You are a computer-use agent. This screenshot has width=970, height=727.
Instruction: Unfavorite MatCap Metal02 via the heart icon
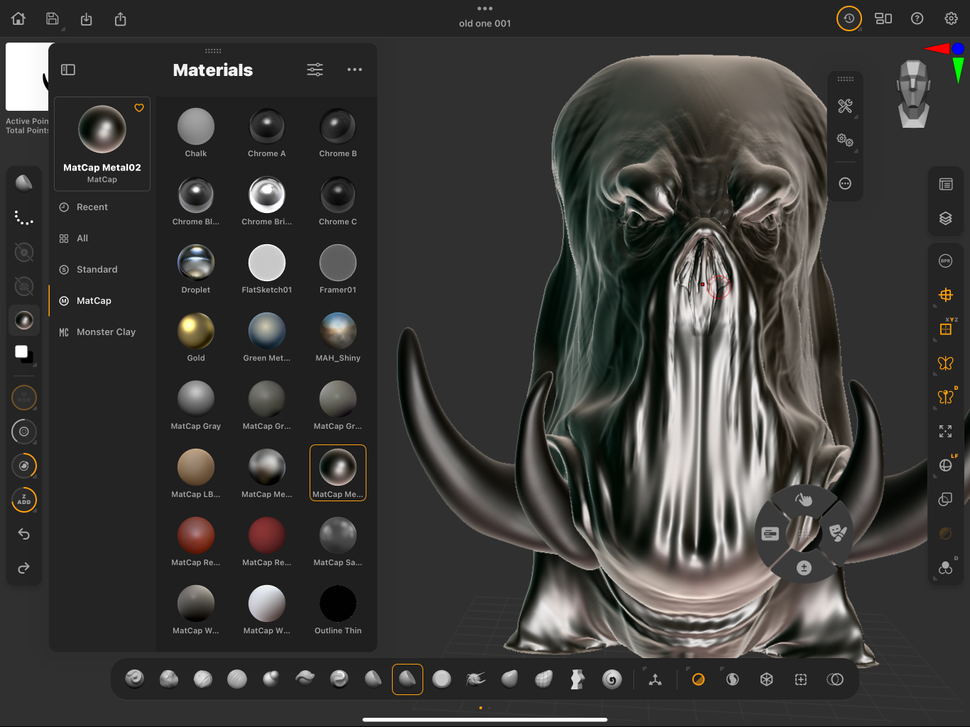[x=139, y=107]
